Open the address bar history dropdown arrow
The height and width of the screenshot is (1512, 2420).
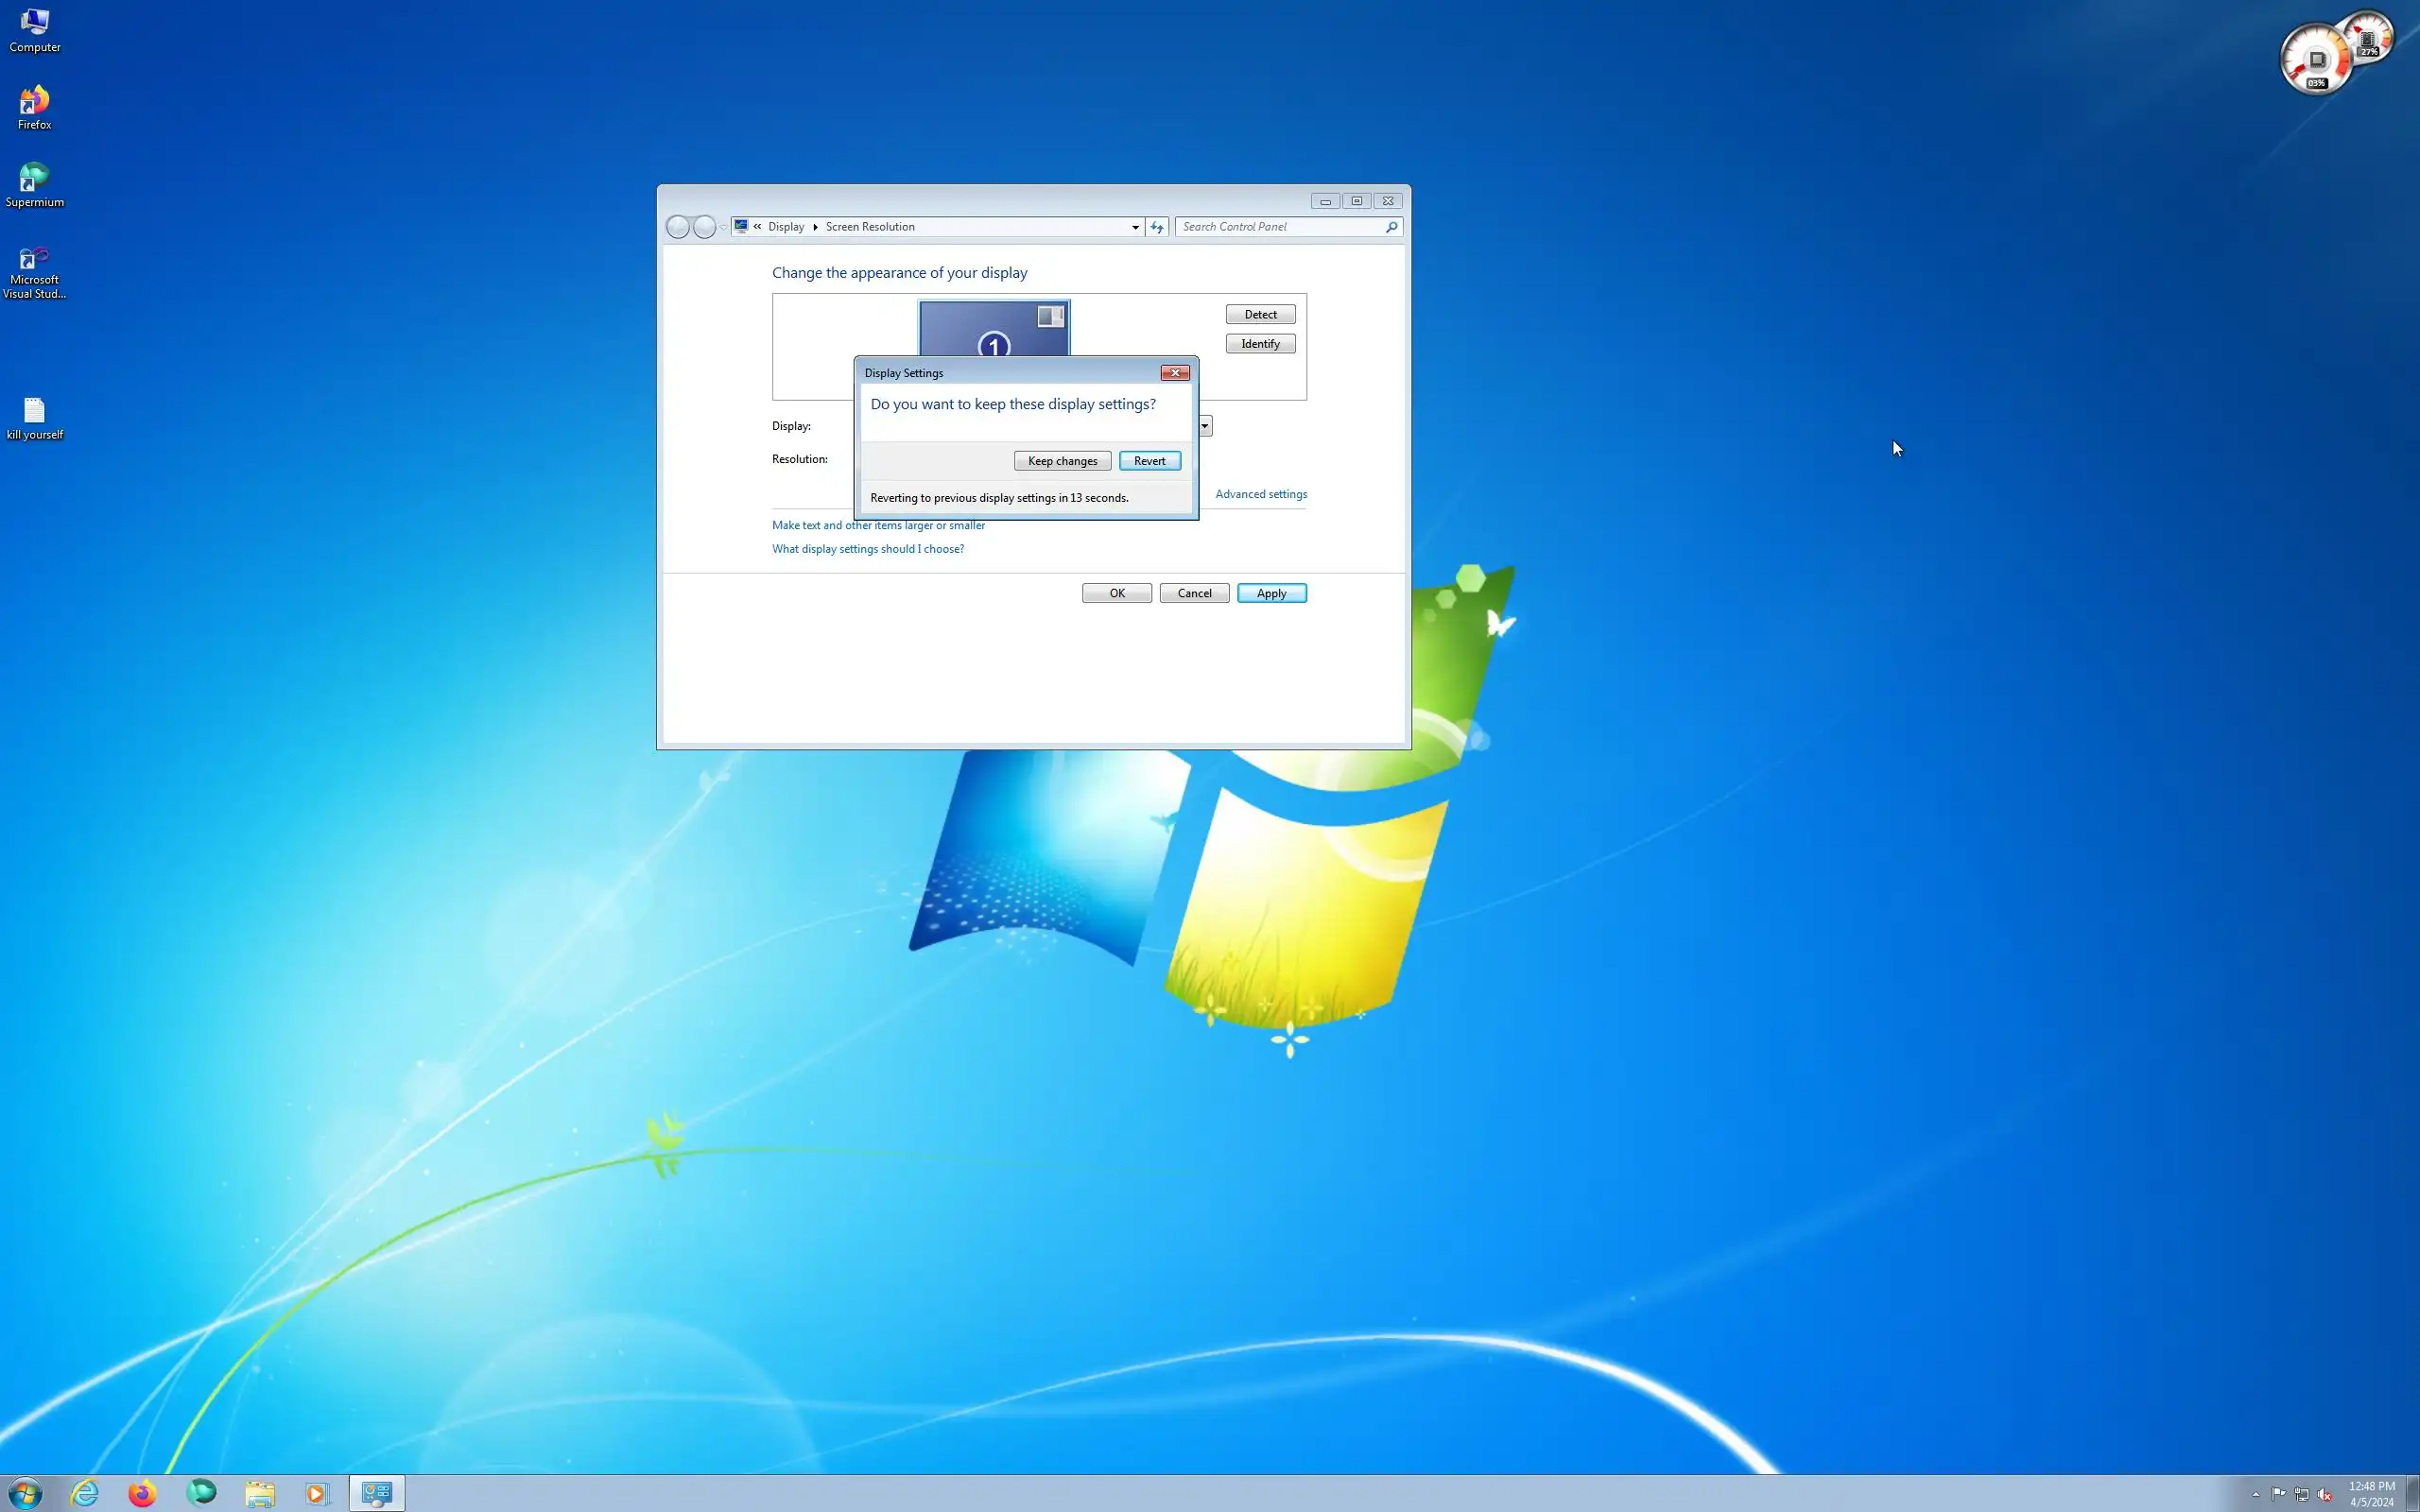(x=1135, y=227)
